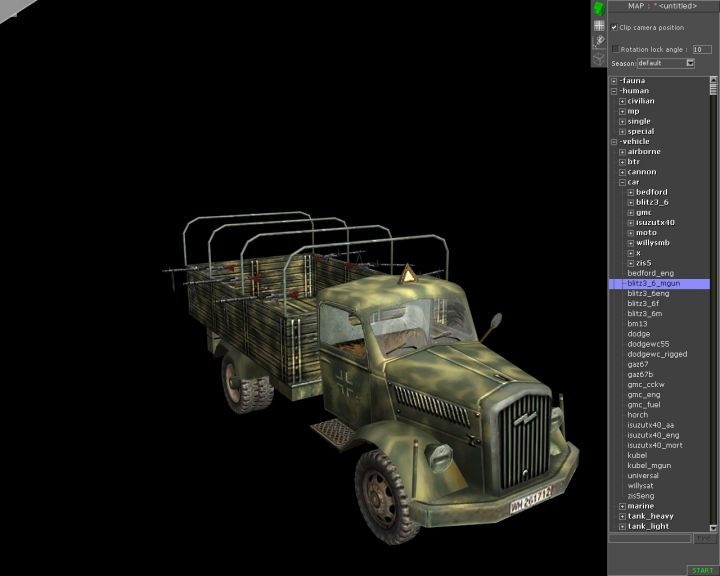Viewport: 720px width, 576px height.
Task: Select the dodgewc55 item in list
Action: (x=648, y=344)
